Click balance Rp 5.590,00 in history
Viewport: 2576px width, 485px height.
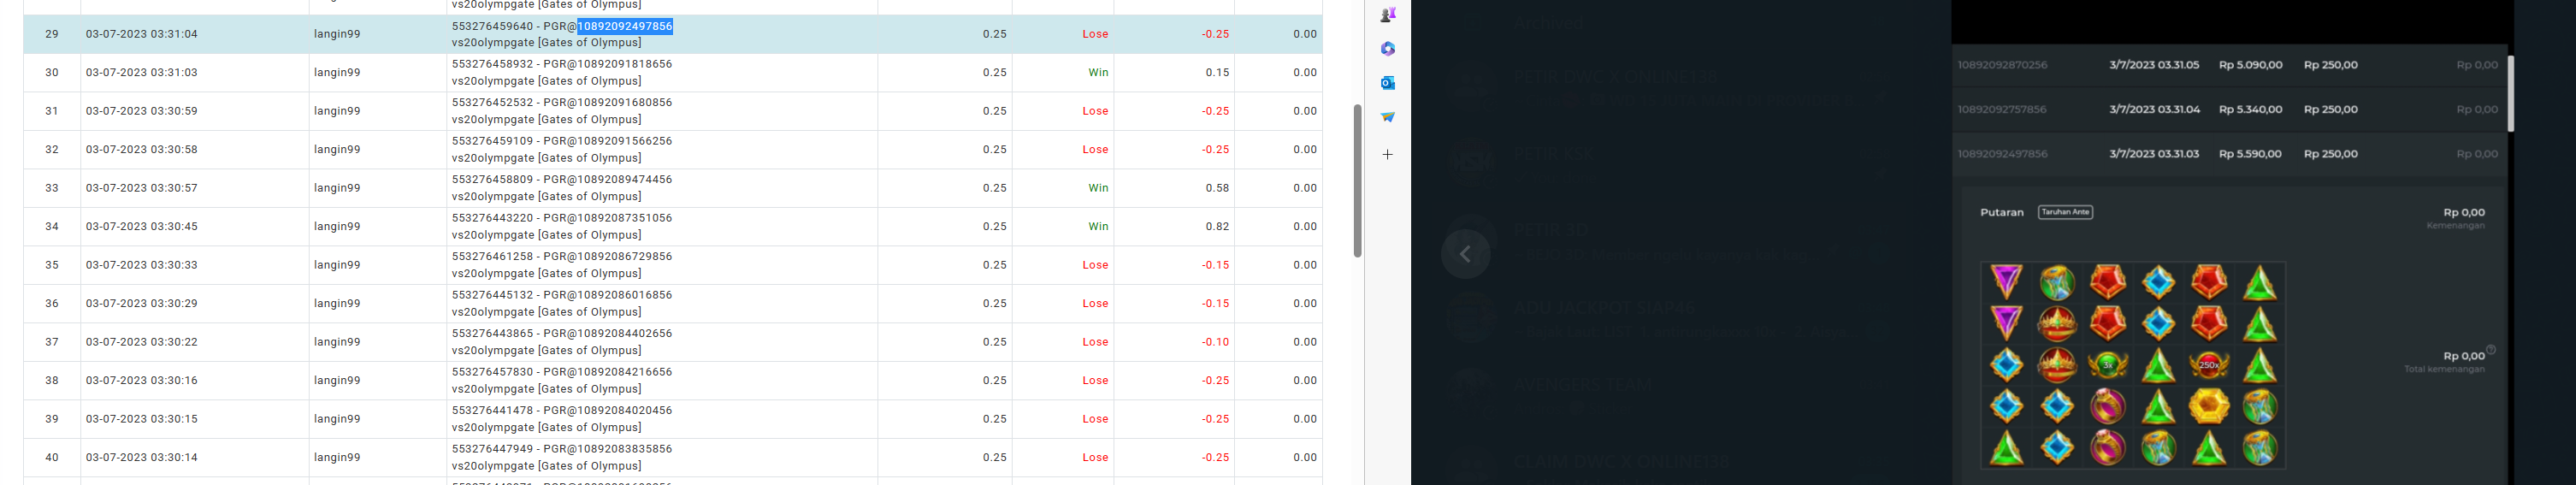(2250, 154)
